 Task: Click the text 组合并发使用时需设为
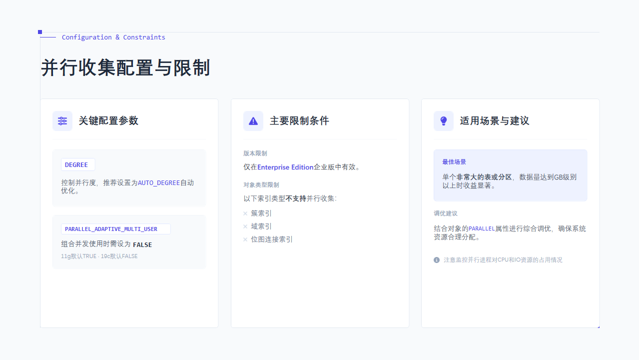point(96,244)
